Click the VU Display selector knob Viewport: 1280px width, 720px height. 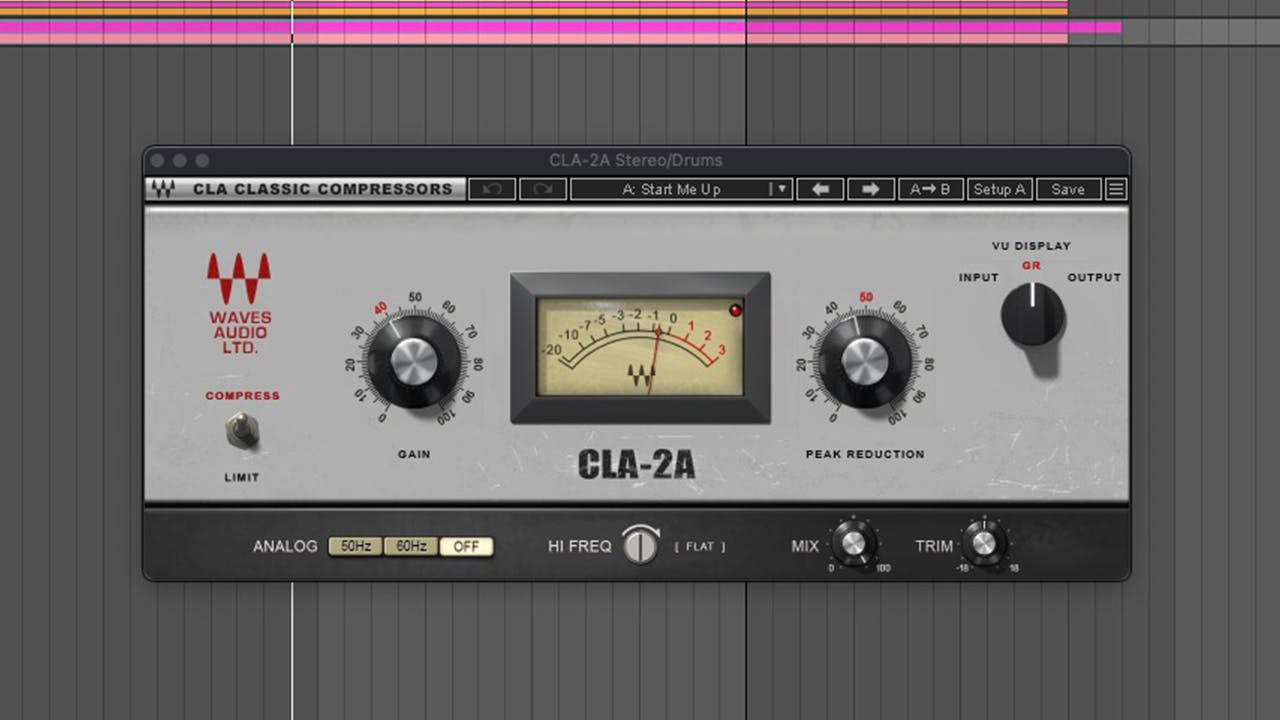[x=1032, y=314]
